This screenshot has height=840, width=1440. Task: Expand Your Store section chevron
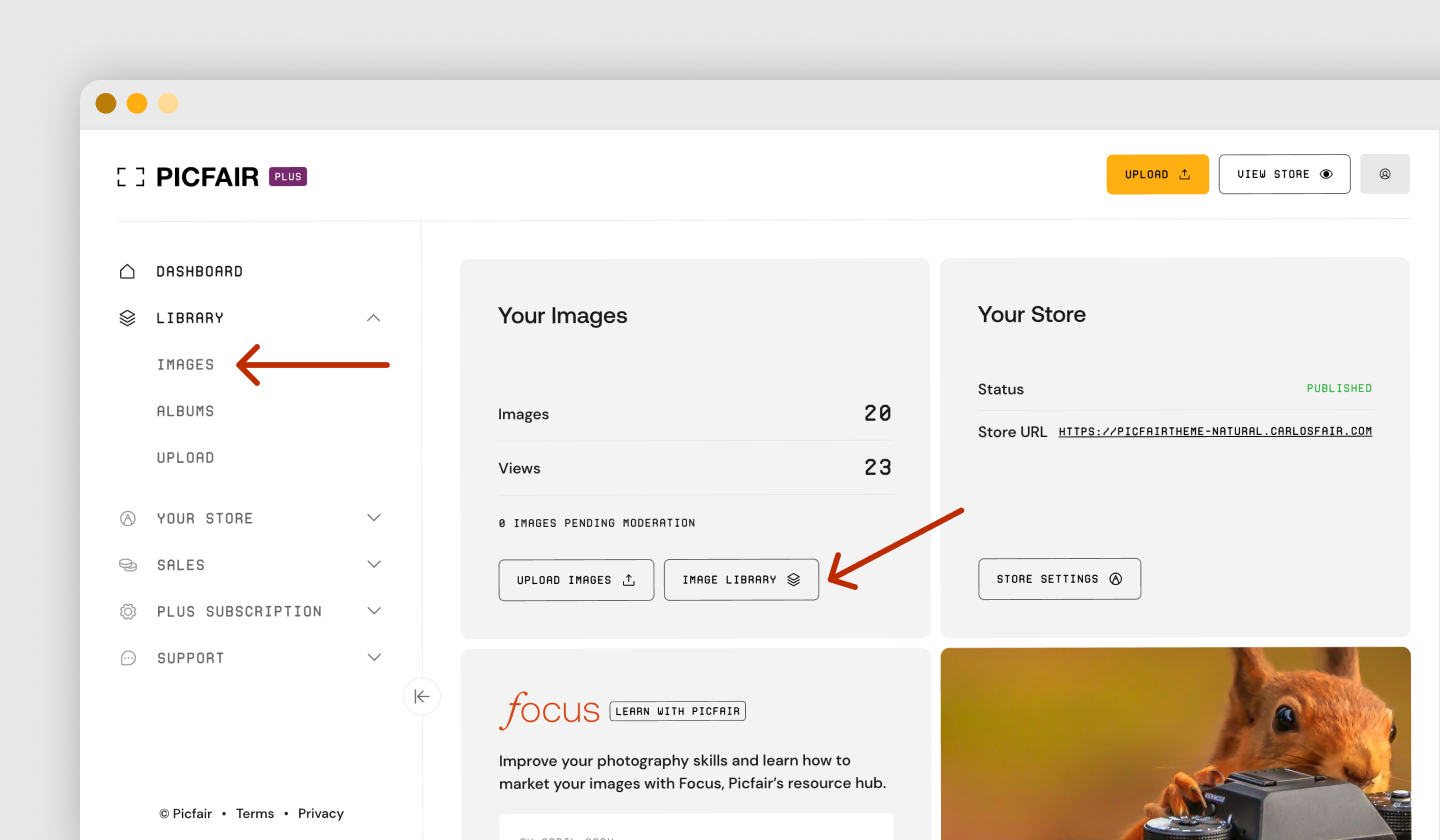pos(374,518)
